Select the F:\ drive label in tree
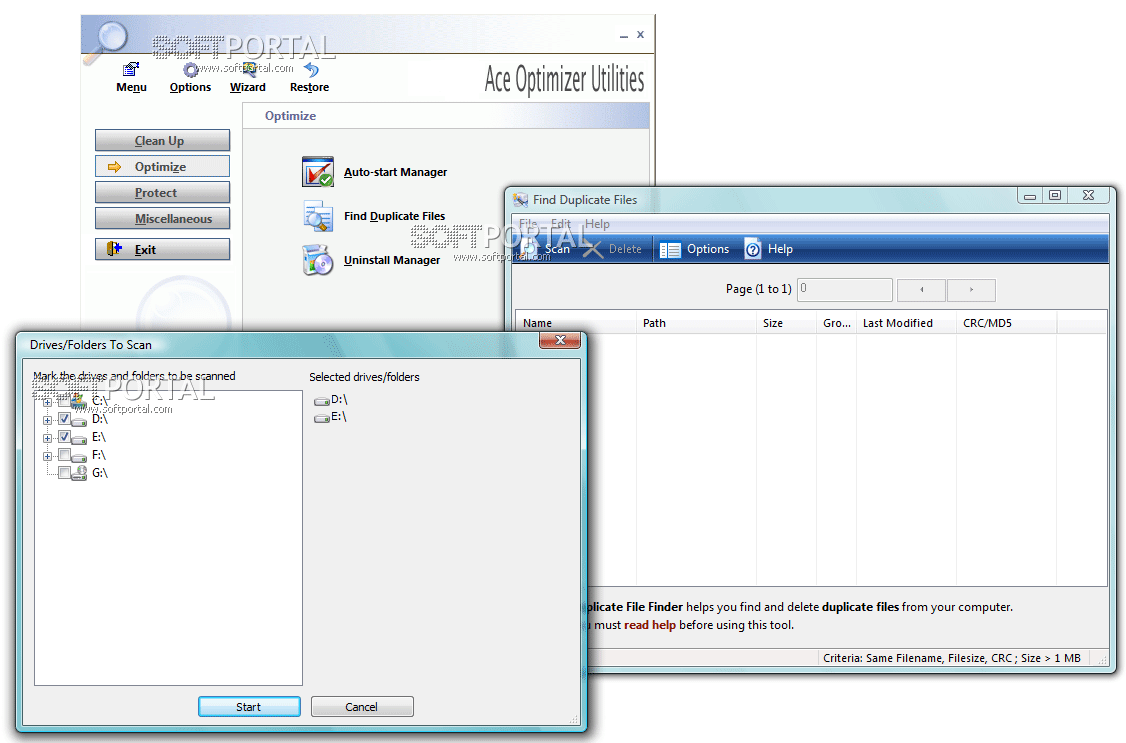Screen dimensions: 1126x743 click(98, 455)
